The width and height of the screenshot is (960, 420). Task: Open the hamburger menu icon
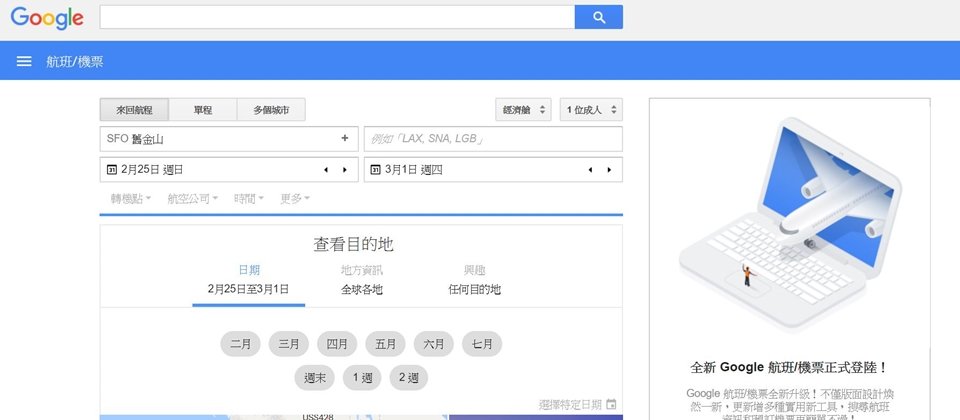click(x=24, y=61)
